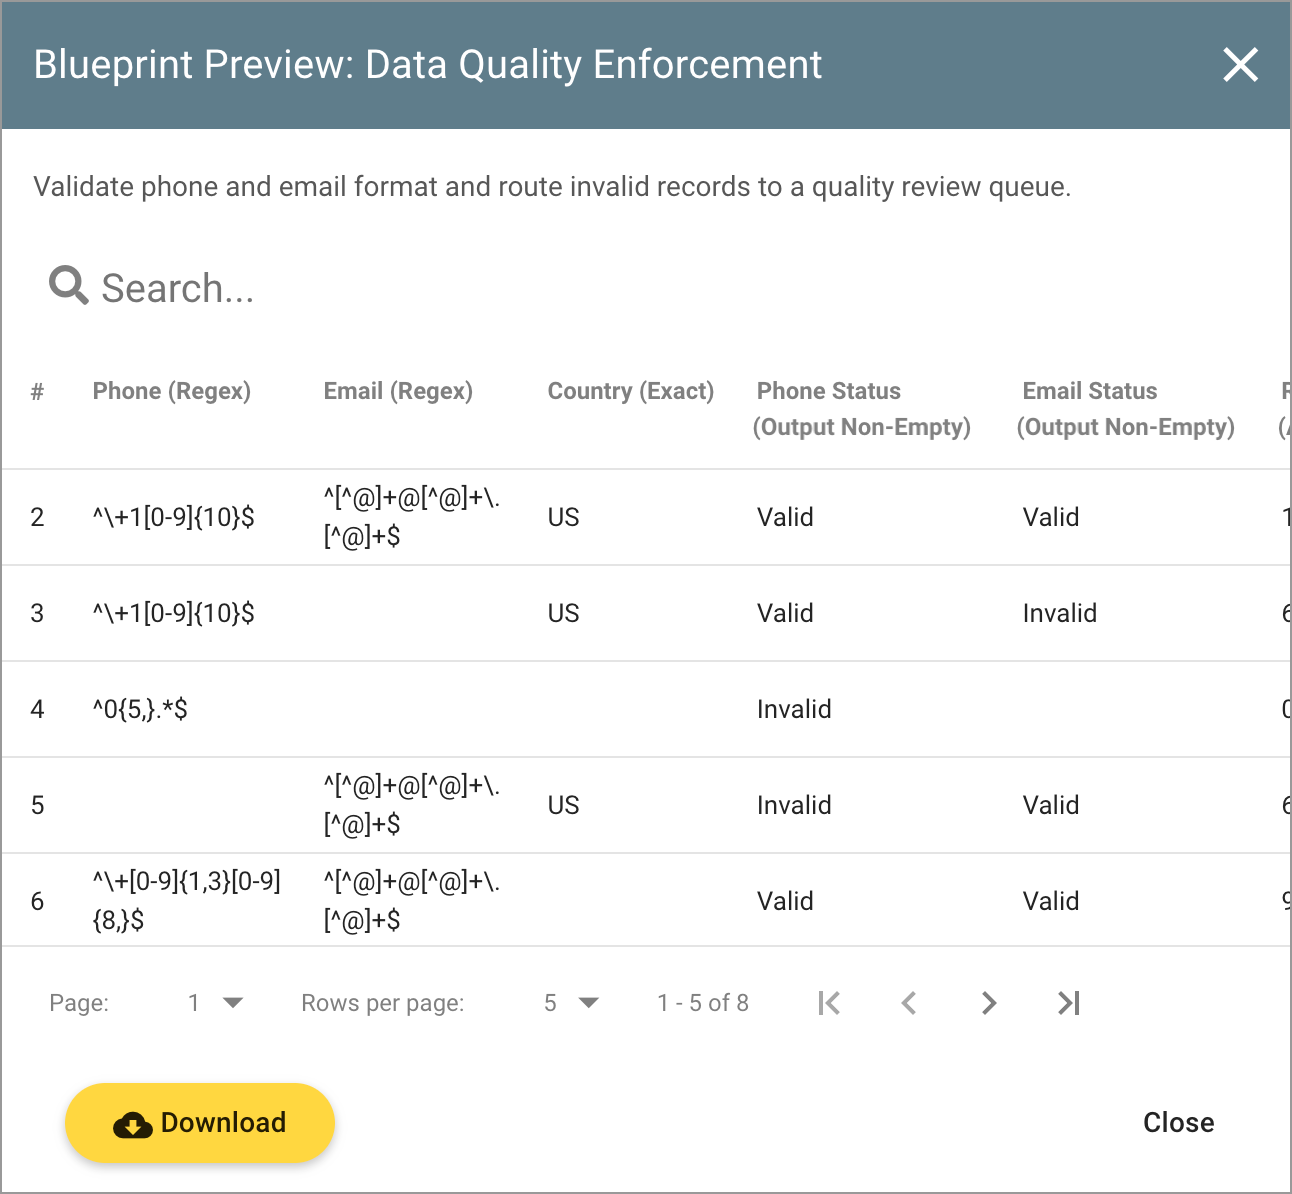Select row 6 phone regex cell

(x=187, y=901)
